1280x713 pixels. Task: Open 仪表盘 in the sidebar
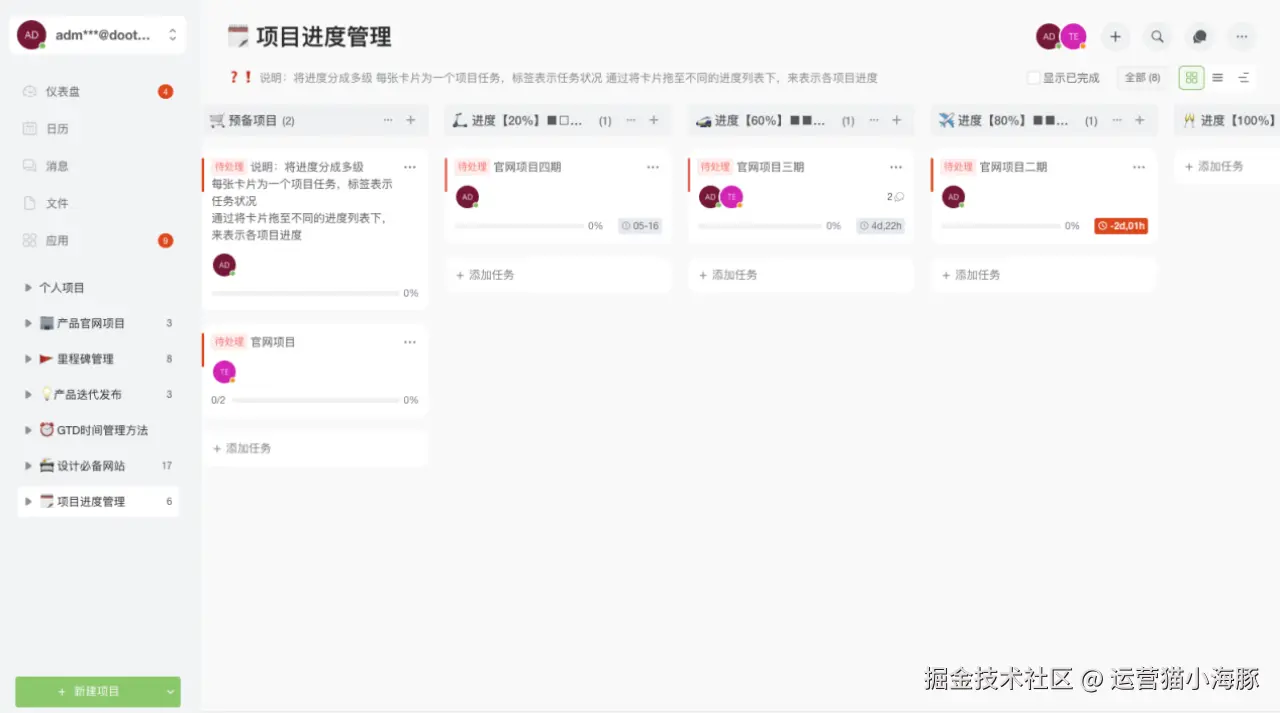pos(98,91)
